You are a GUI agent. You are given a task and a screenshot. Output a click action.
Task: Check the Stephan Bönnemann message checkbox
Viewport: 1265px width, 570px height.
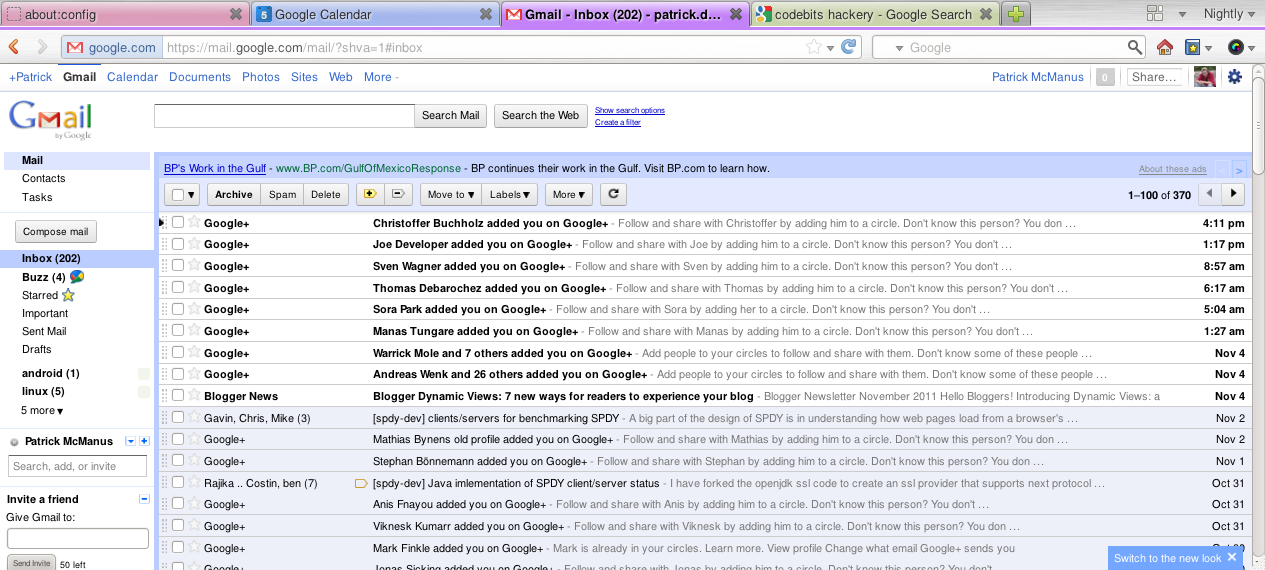coord(178,460)
